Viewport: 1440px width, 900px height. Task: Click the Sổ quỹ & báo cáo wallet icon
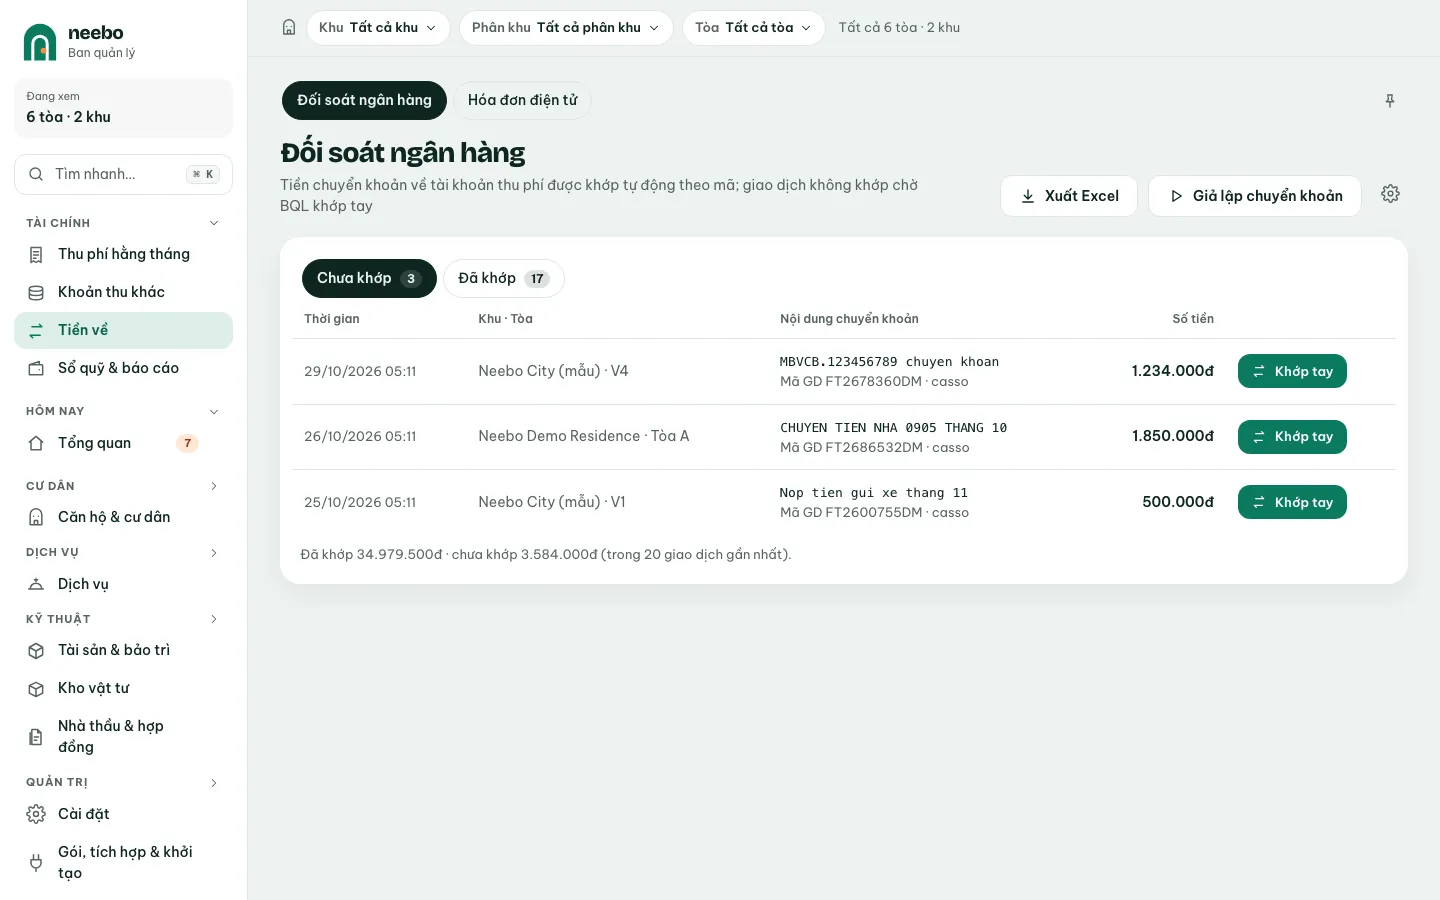pos(36,369)
